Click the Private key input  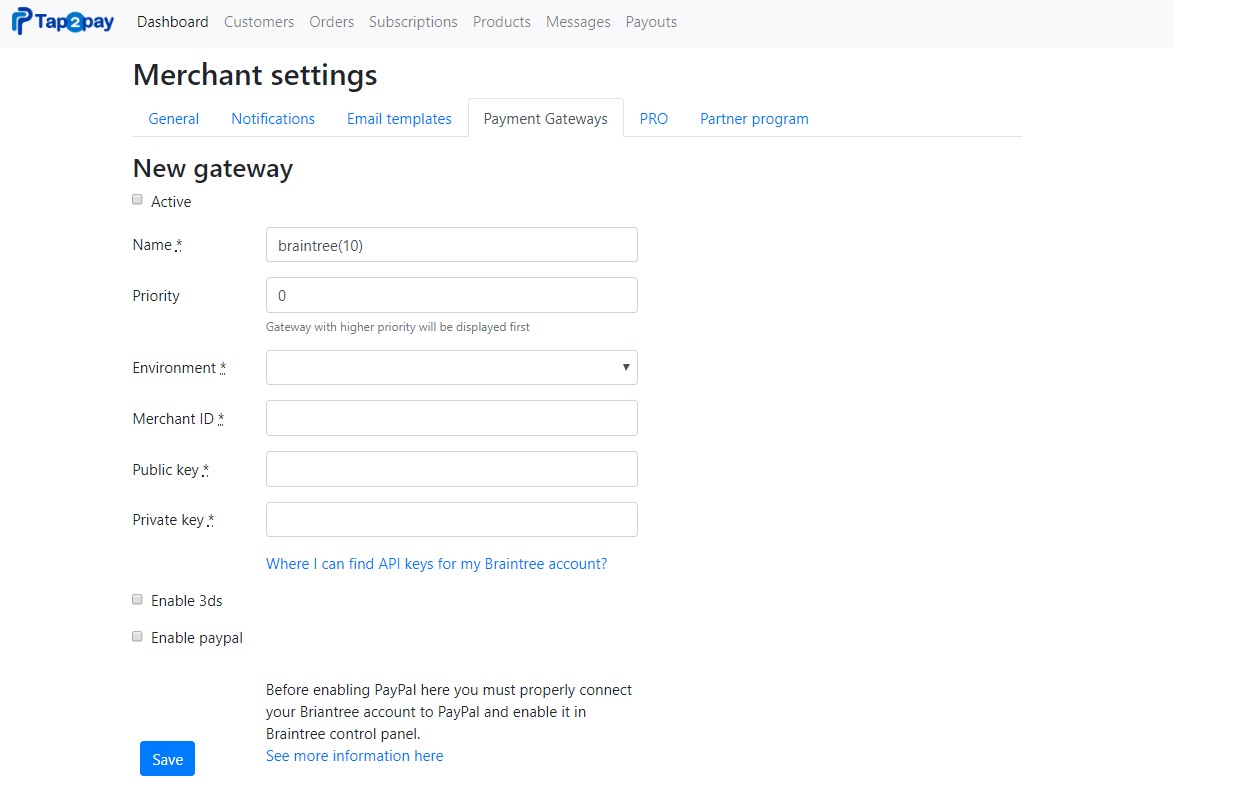[x=452, y=520]
